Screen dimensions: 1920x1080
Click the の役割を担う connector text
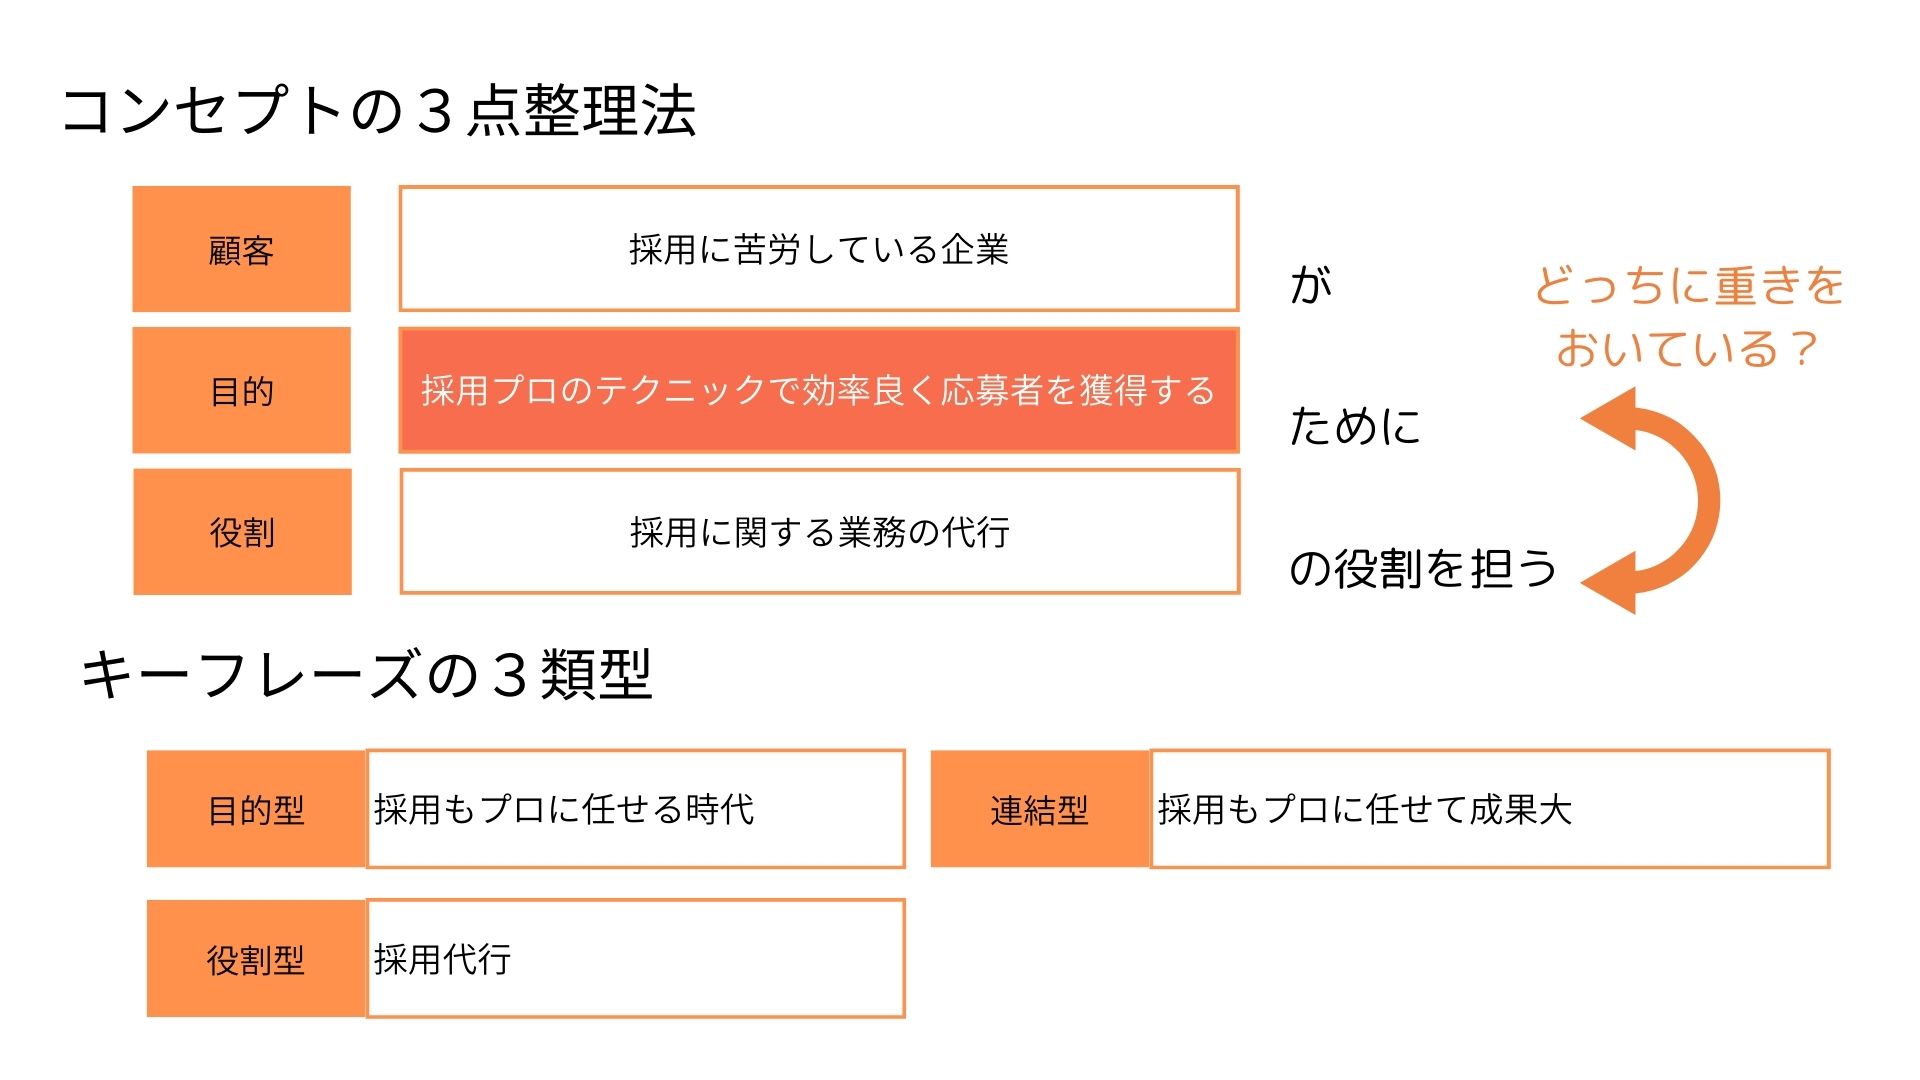1423,568
